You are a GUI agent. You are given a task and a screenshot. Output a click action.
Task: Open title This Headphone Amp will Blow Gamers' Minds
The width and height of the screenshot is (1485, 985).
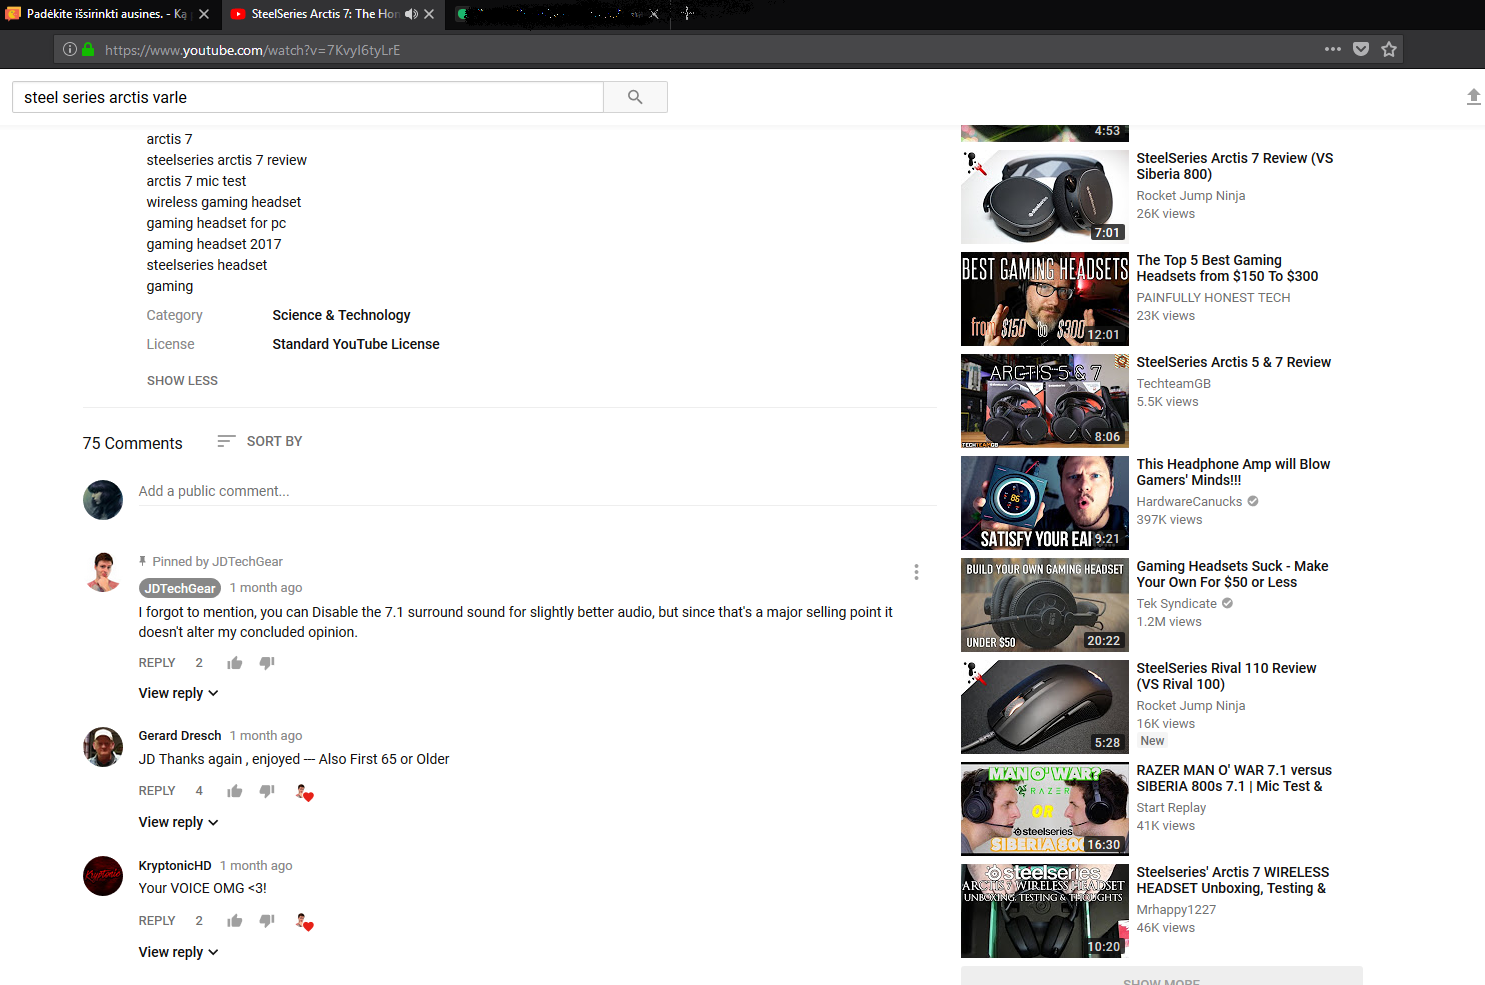[1233, 472]
